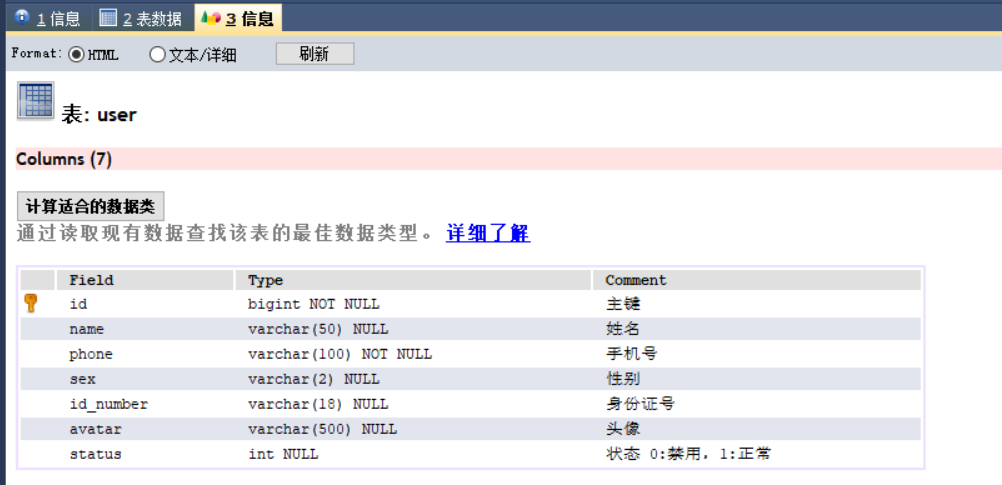
Task: Select the active '3 信息' tab
Action: (238, 18)
